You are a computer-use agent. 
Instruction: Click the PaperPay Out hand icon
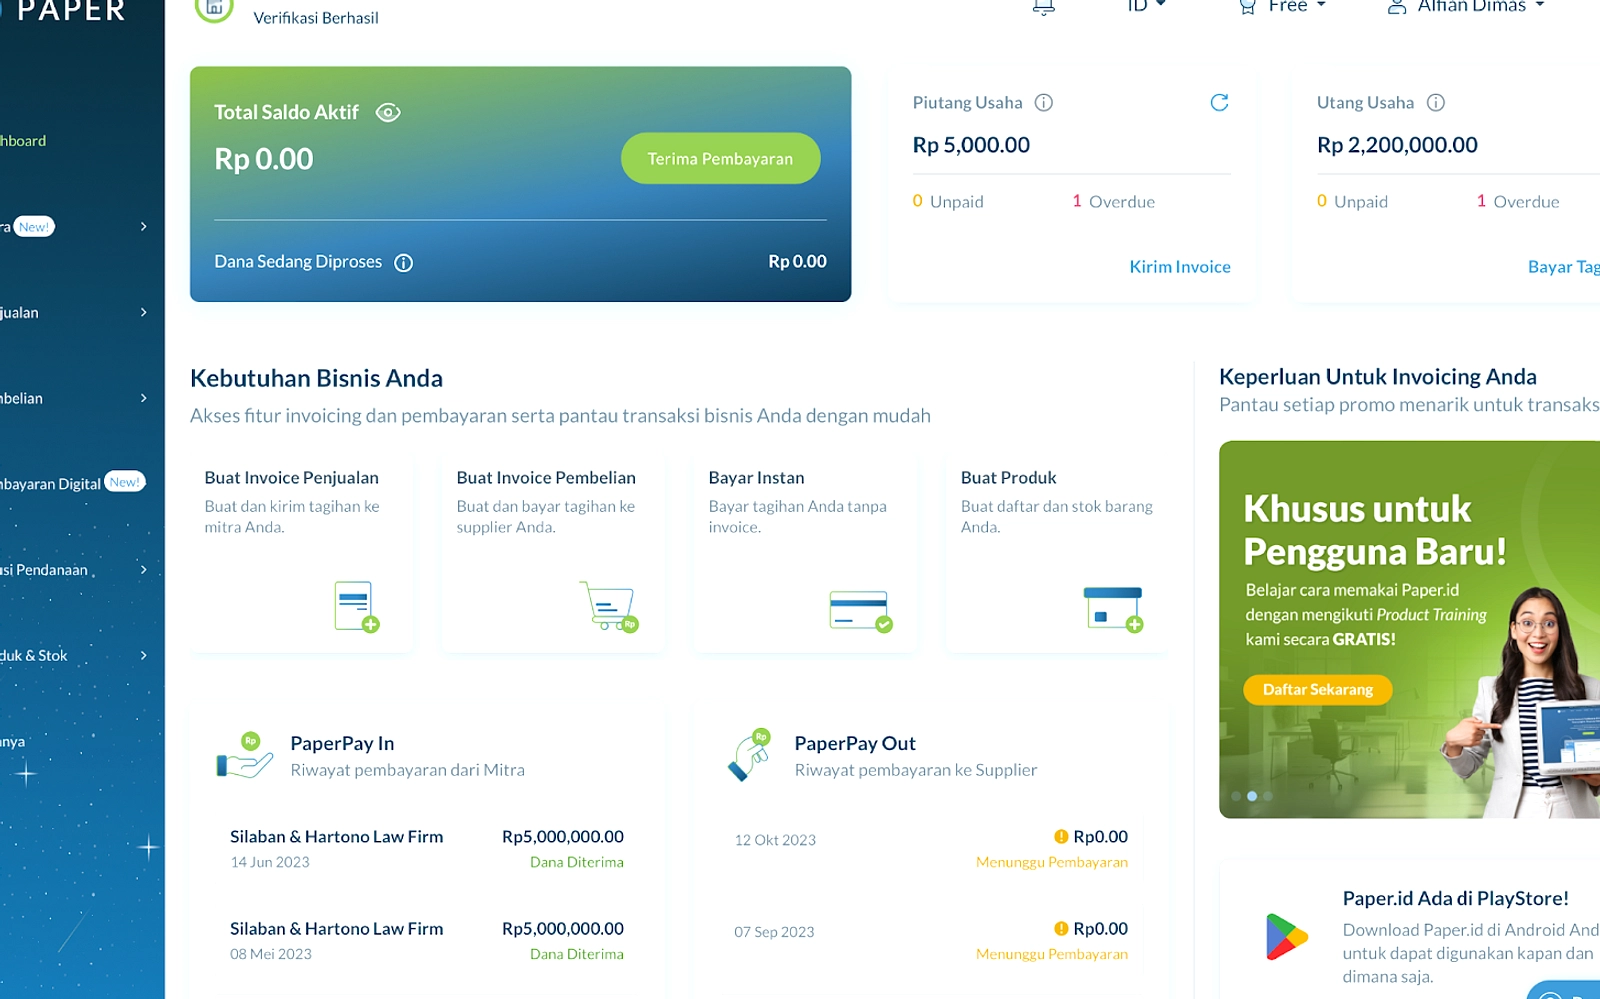[750, 756]
